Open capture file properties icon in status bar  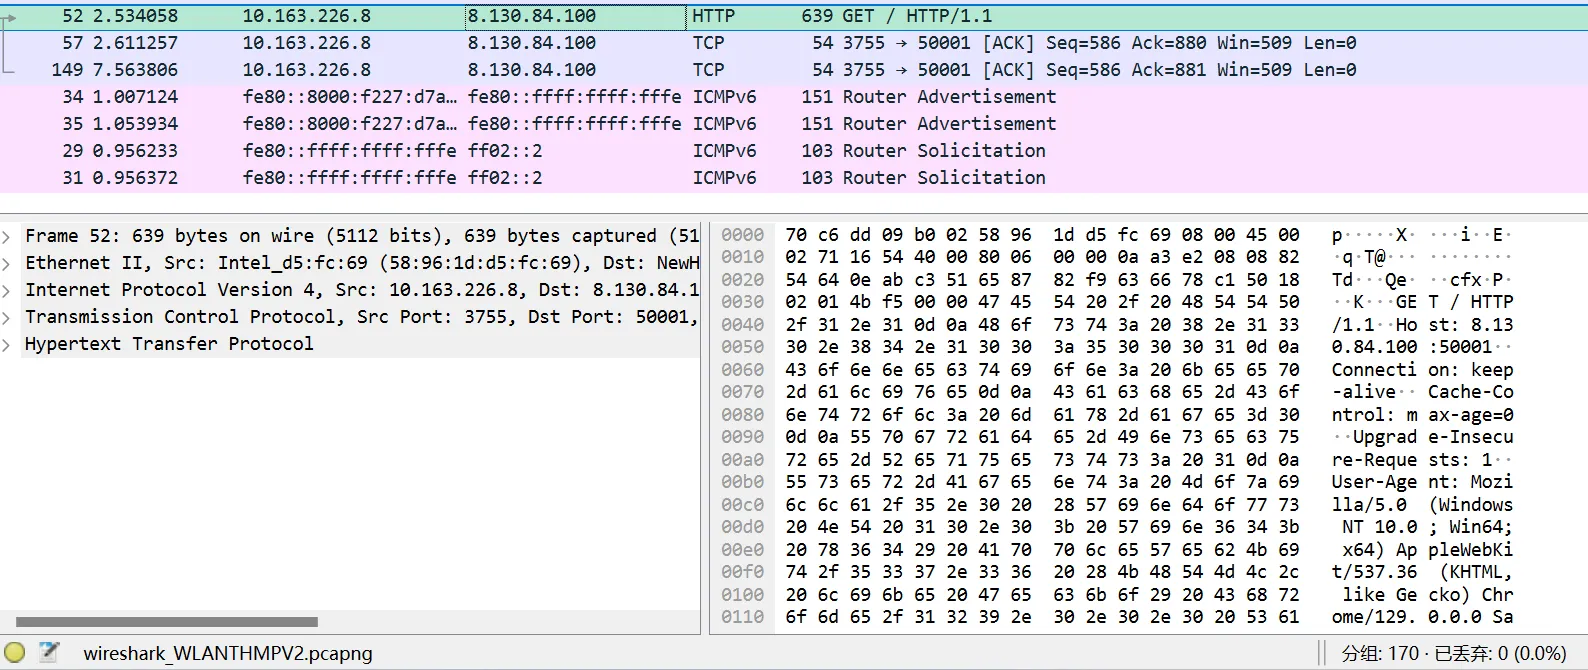49,653
